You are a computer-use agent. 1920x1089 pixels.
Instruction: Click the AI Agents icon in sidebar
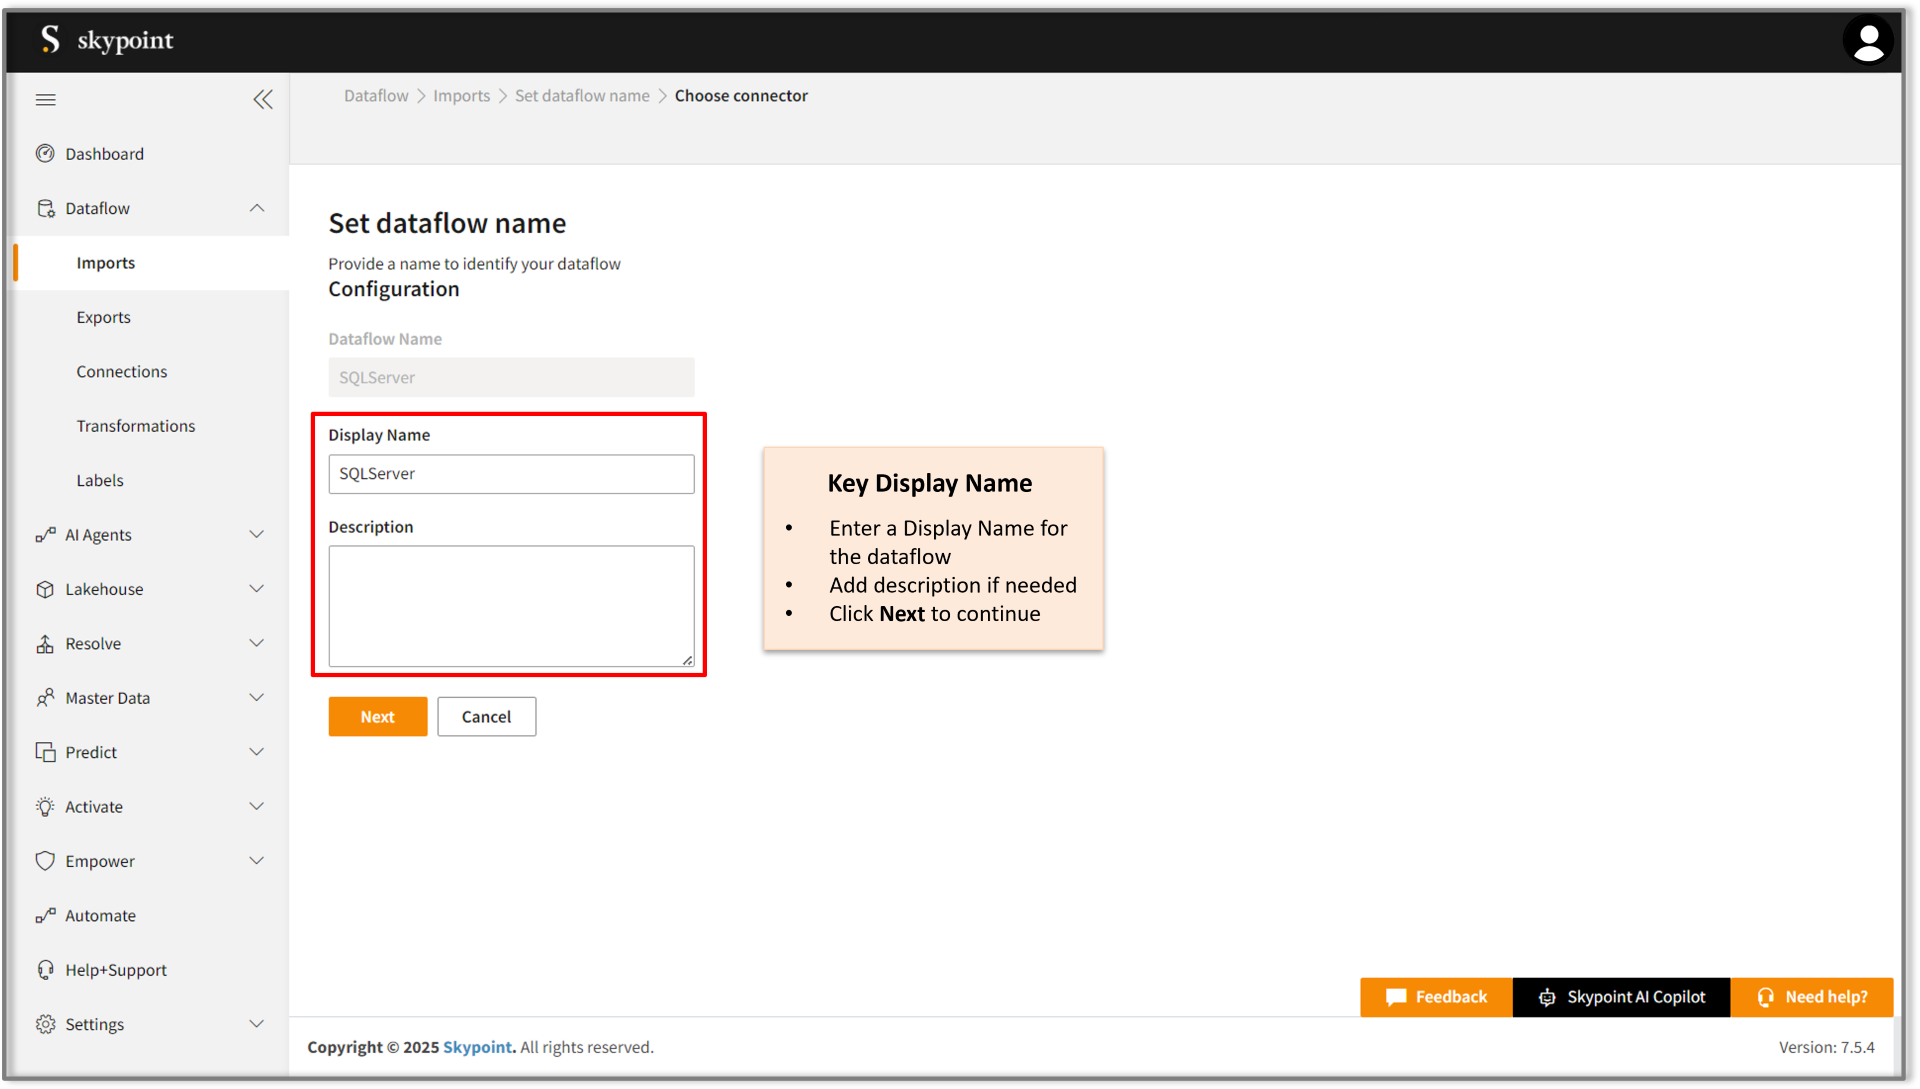[44, 534]
